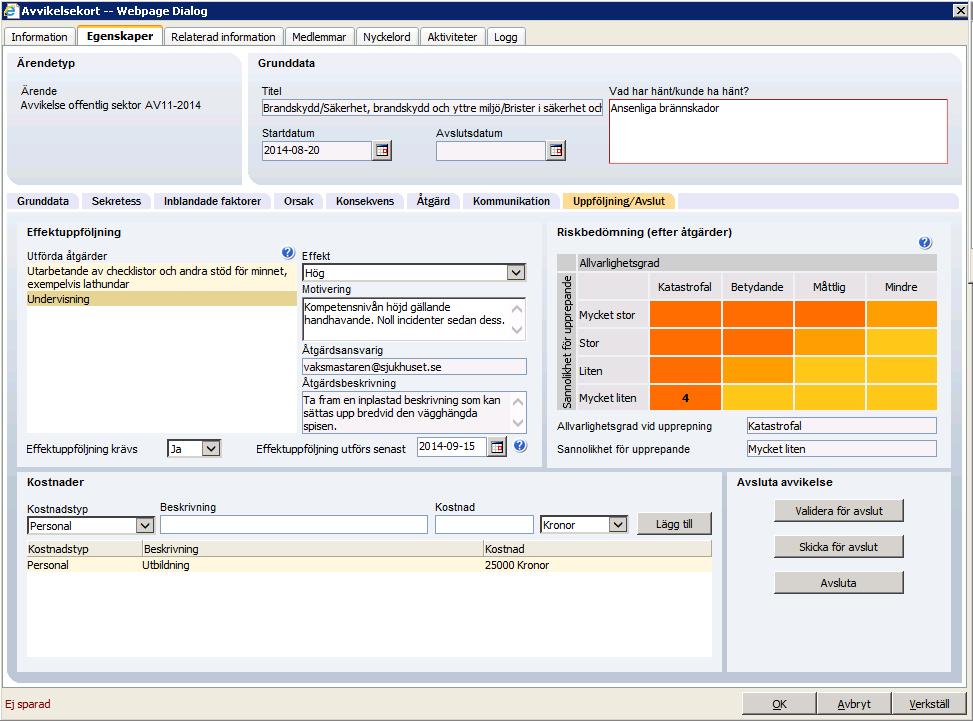Click the Motivering text area
This screenshot has width=973, height=721.
(x=414, y=320)
